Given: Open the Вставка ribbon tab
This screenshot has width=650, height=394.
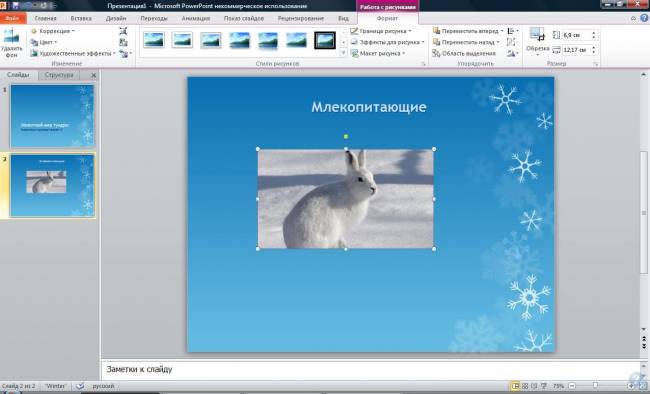Looking at the screenshot, I should pyautogui.click(x=81, y=18).
